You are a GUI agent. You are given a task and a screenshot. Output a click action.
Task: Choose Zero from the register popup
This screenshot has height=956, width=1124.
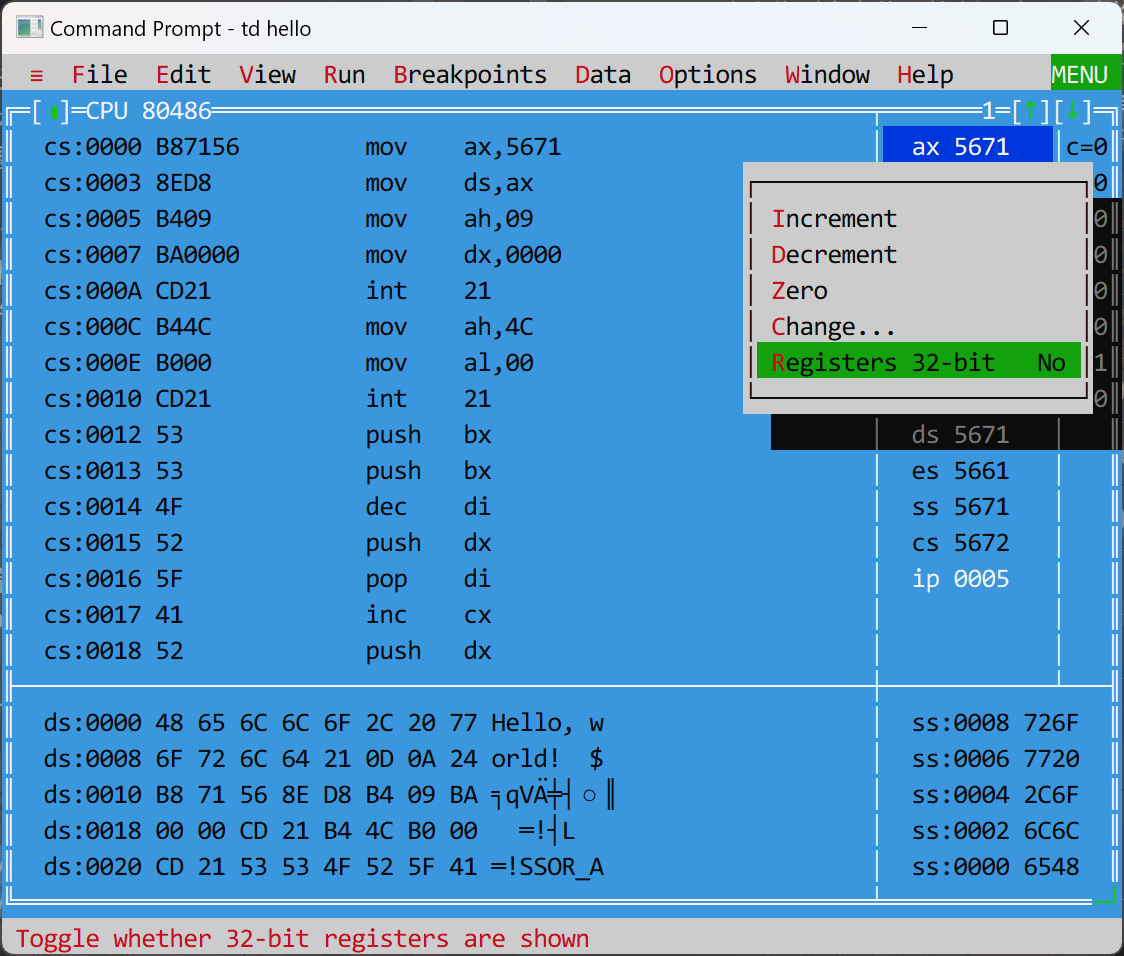tap(800, 291)
